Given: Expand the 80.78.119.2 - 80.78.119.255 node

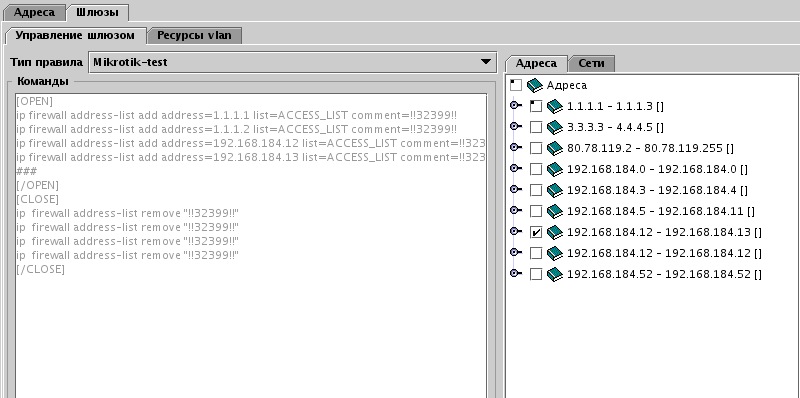Looking at the screenshot, I should click(x=516, y=147).
